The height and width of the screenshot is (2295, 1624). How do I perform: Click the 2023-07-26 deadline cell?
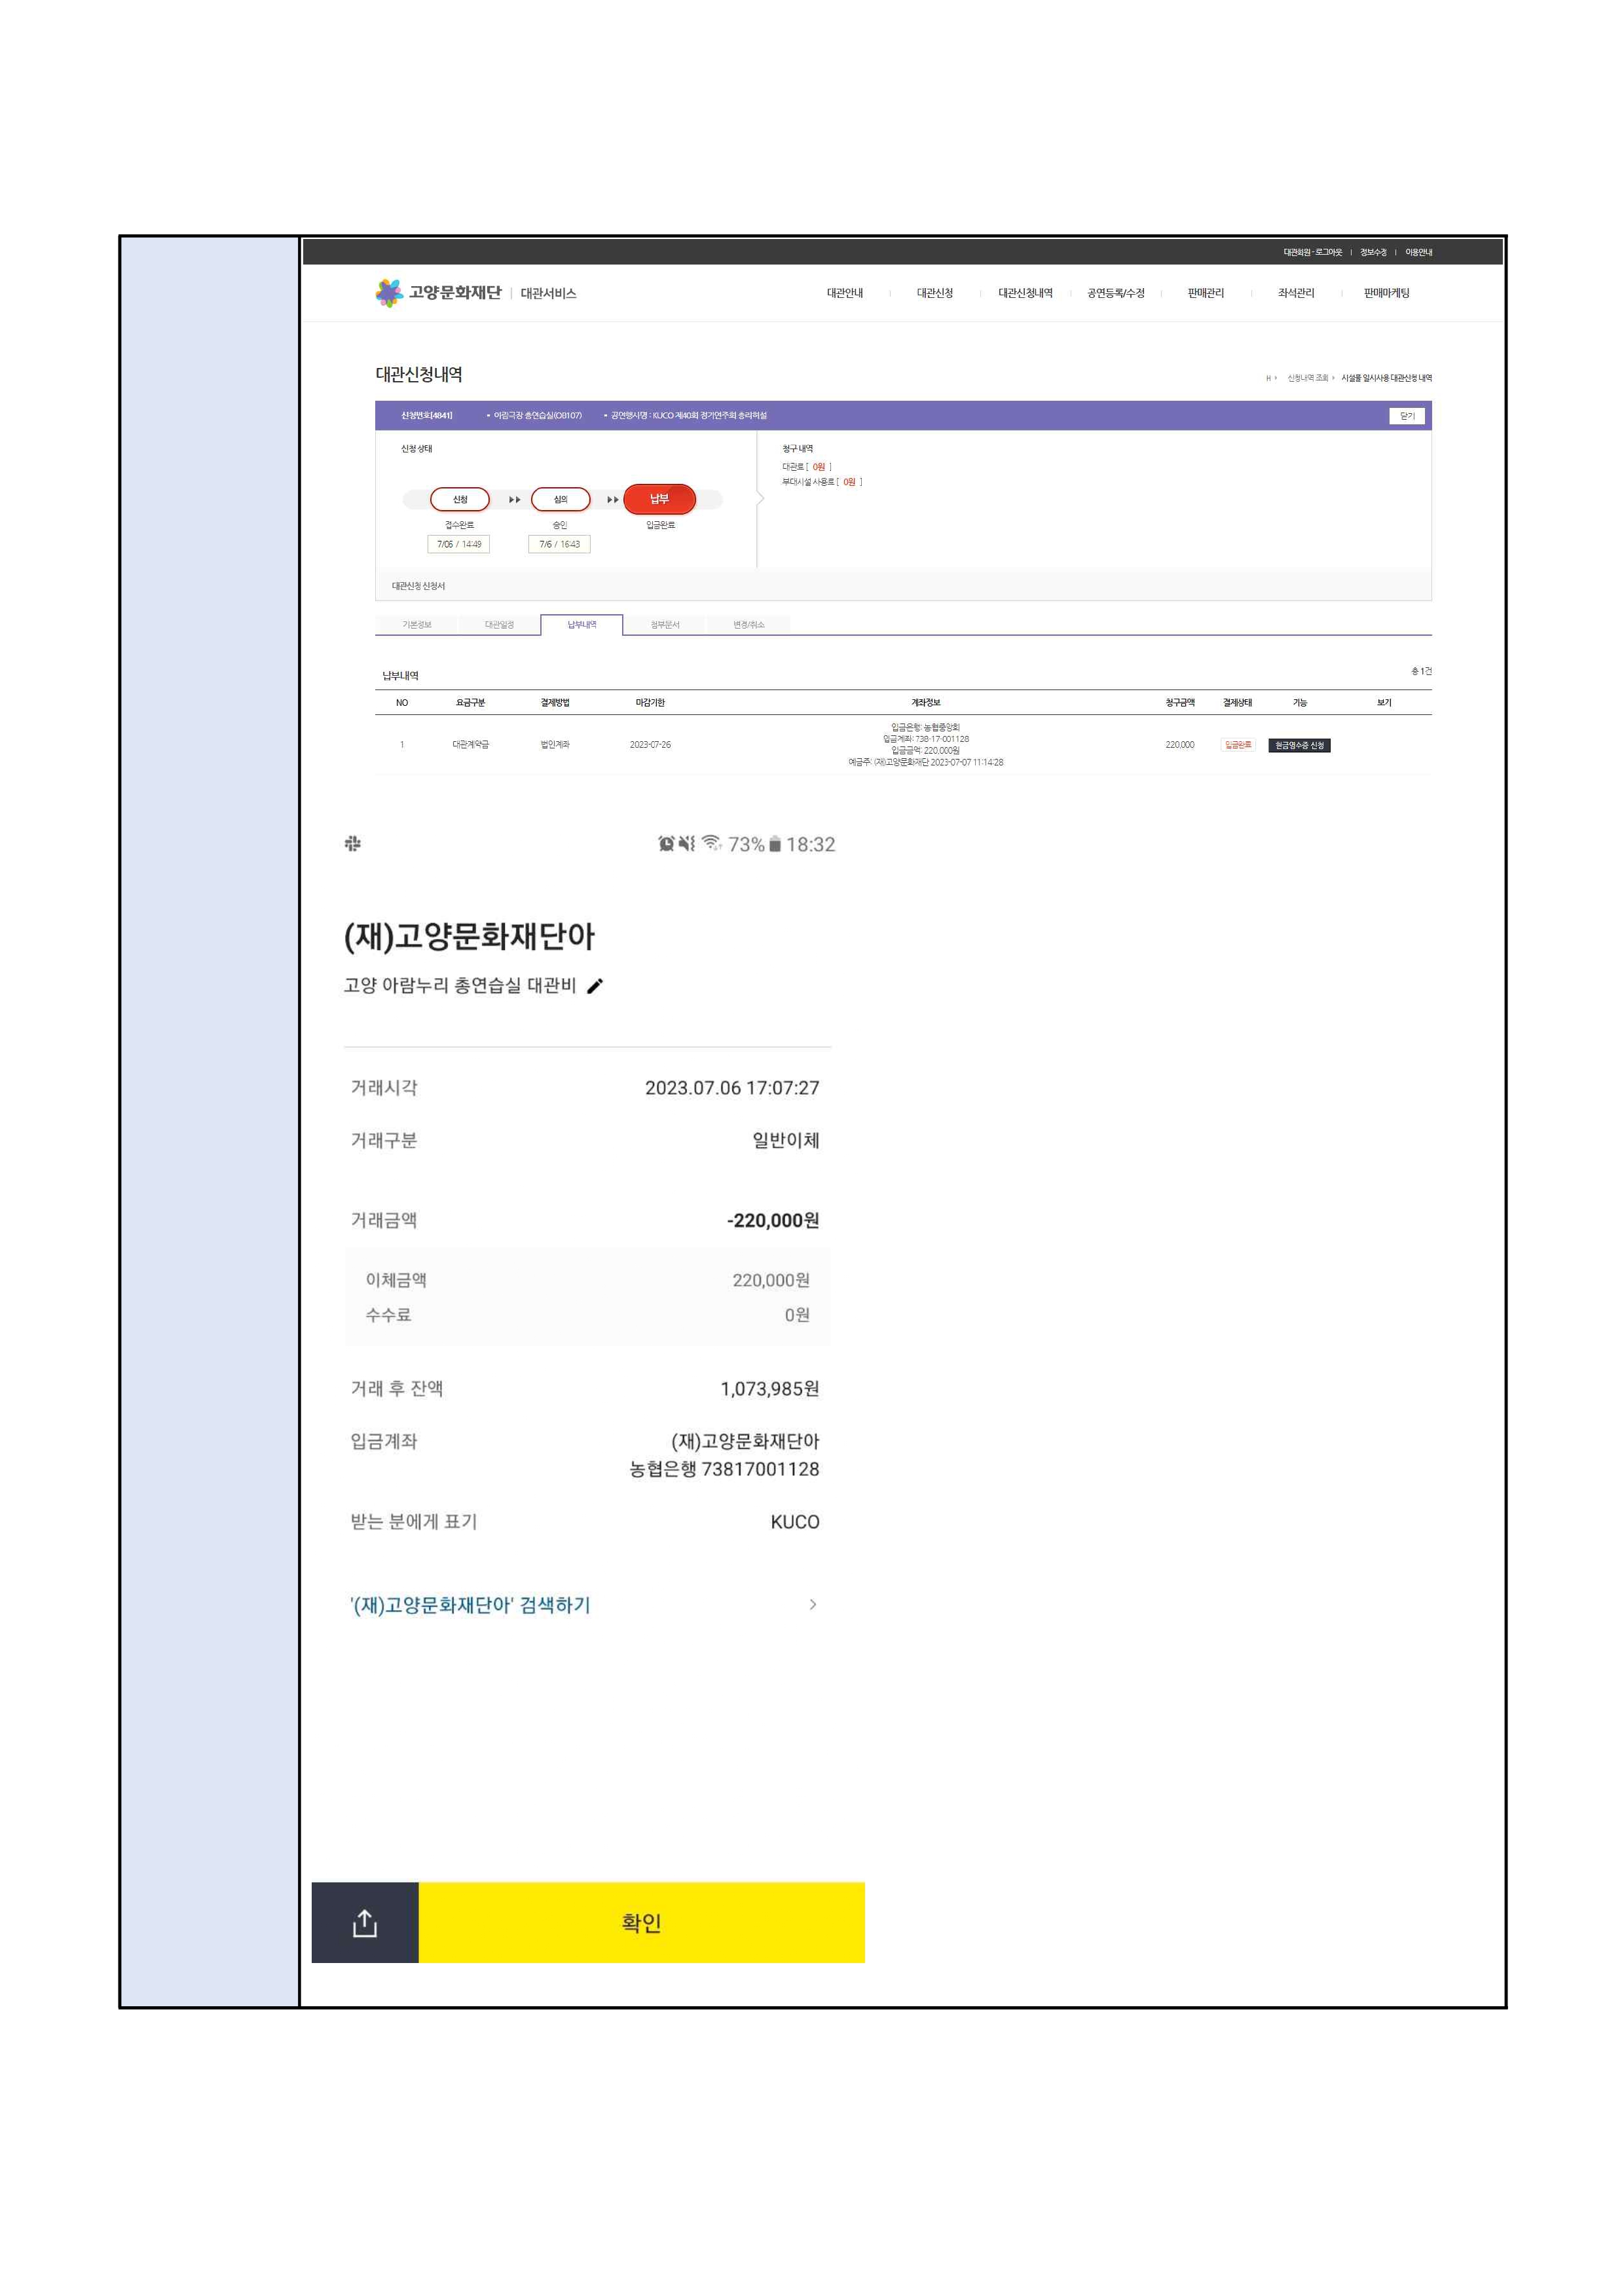tap(650, 745)
